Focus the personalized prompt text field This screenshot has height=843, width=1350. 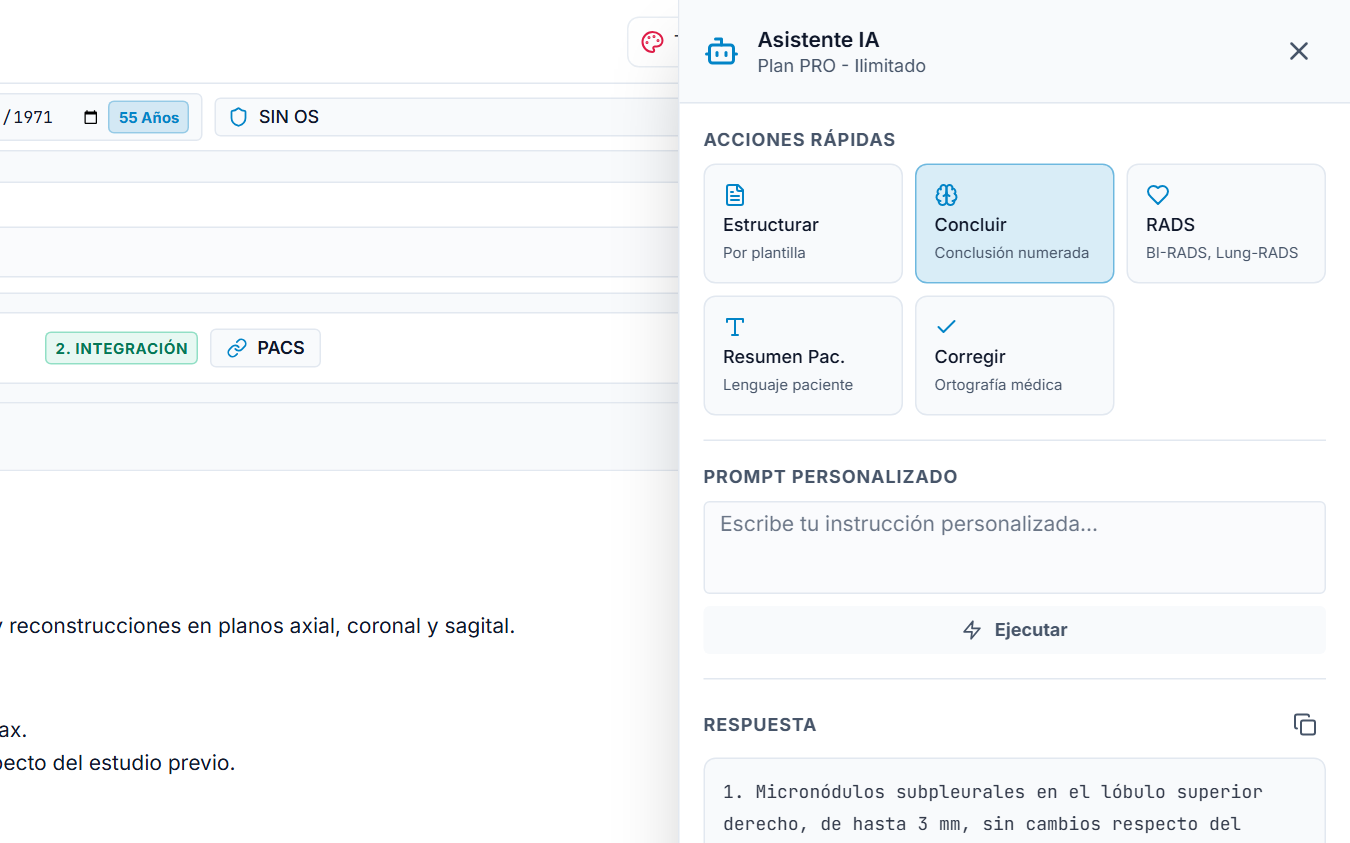point(1014,548)
